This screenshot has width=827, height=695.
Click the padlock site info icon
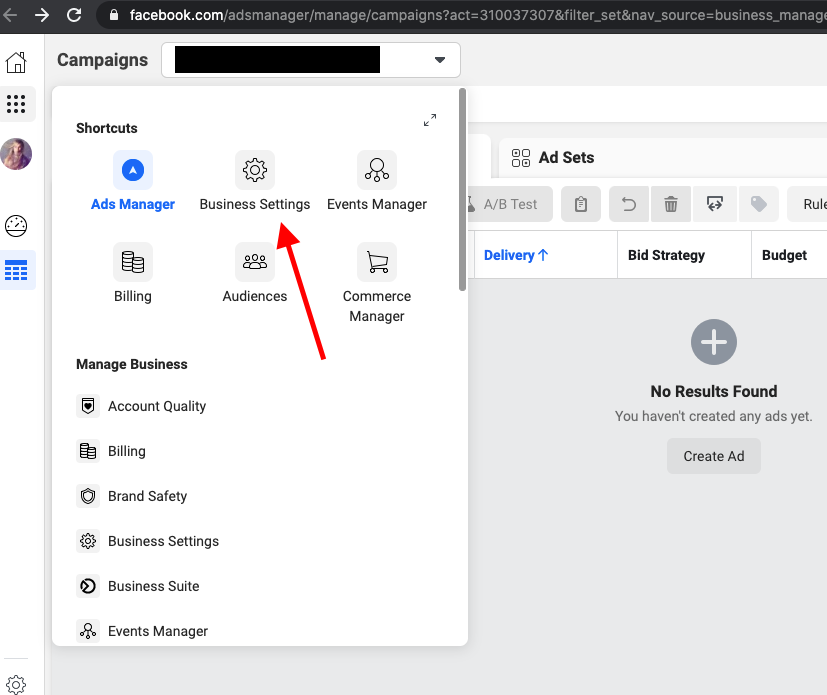coord(113,15)
